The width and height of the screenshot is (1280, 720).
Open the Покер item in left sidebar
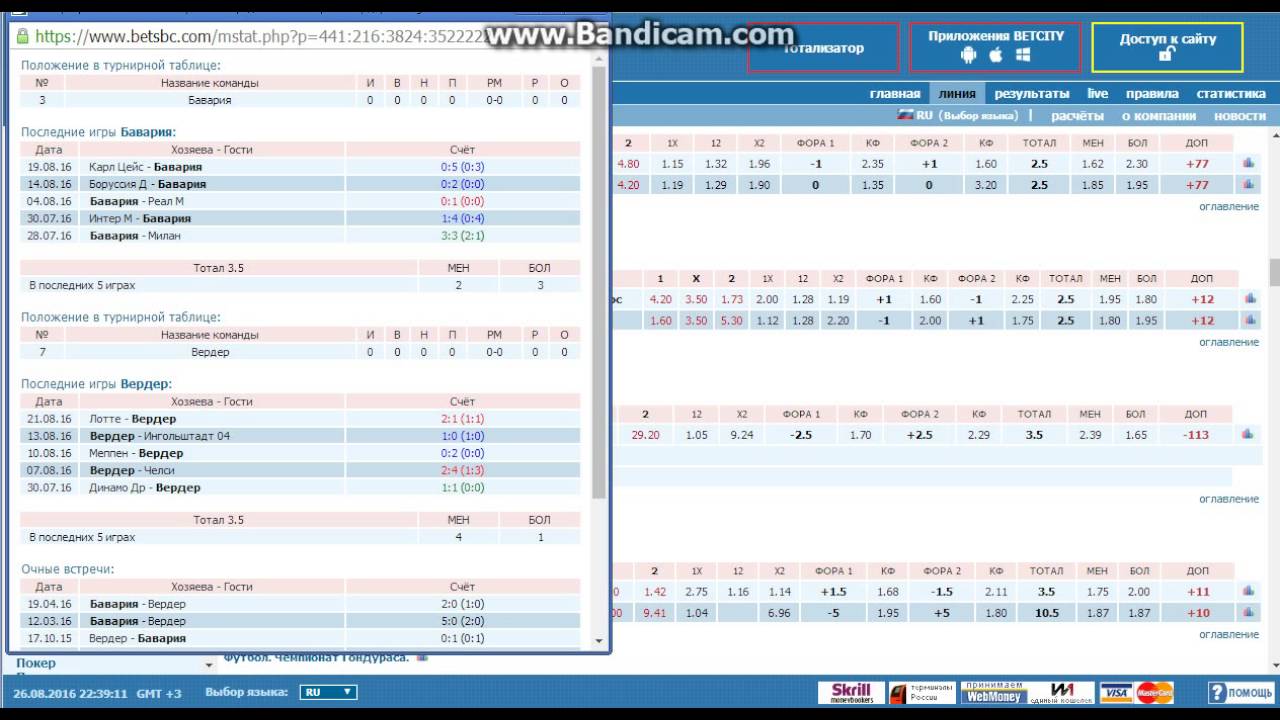click(36, 663)
